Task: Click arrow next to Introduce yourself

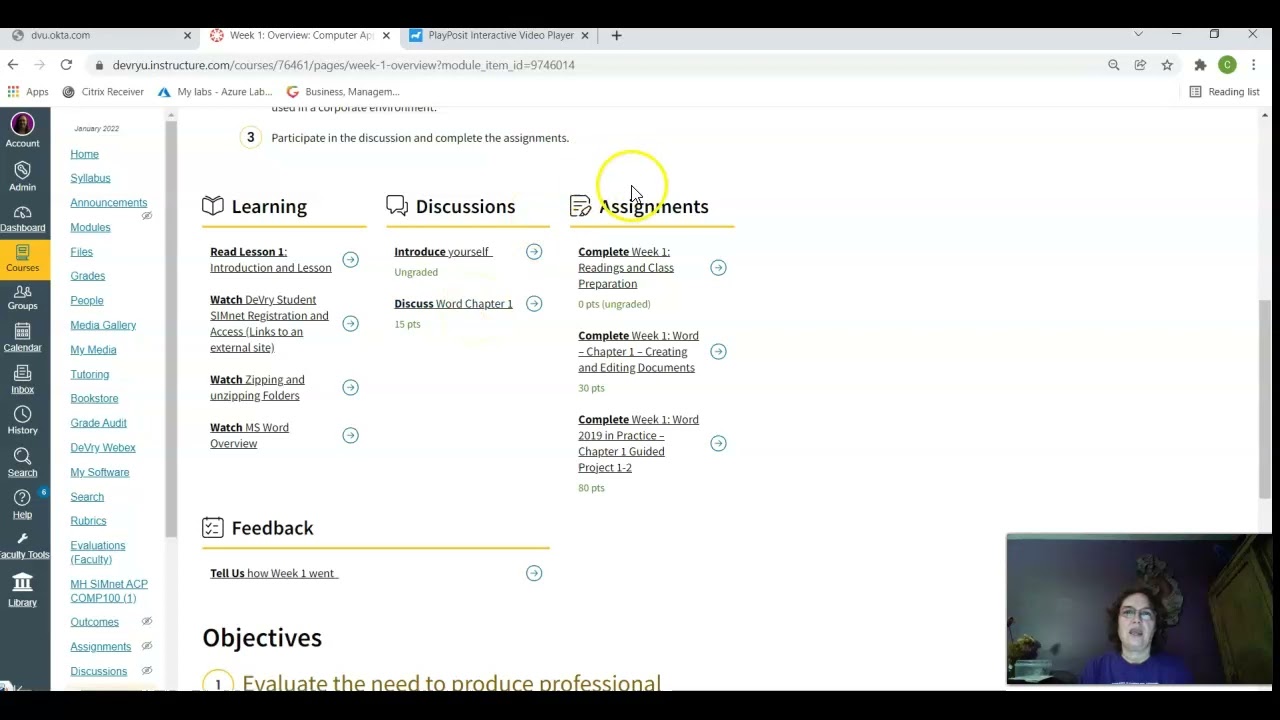Action: coord(534,252)
